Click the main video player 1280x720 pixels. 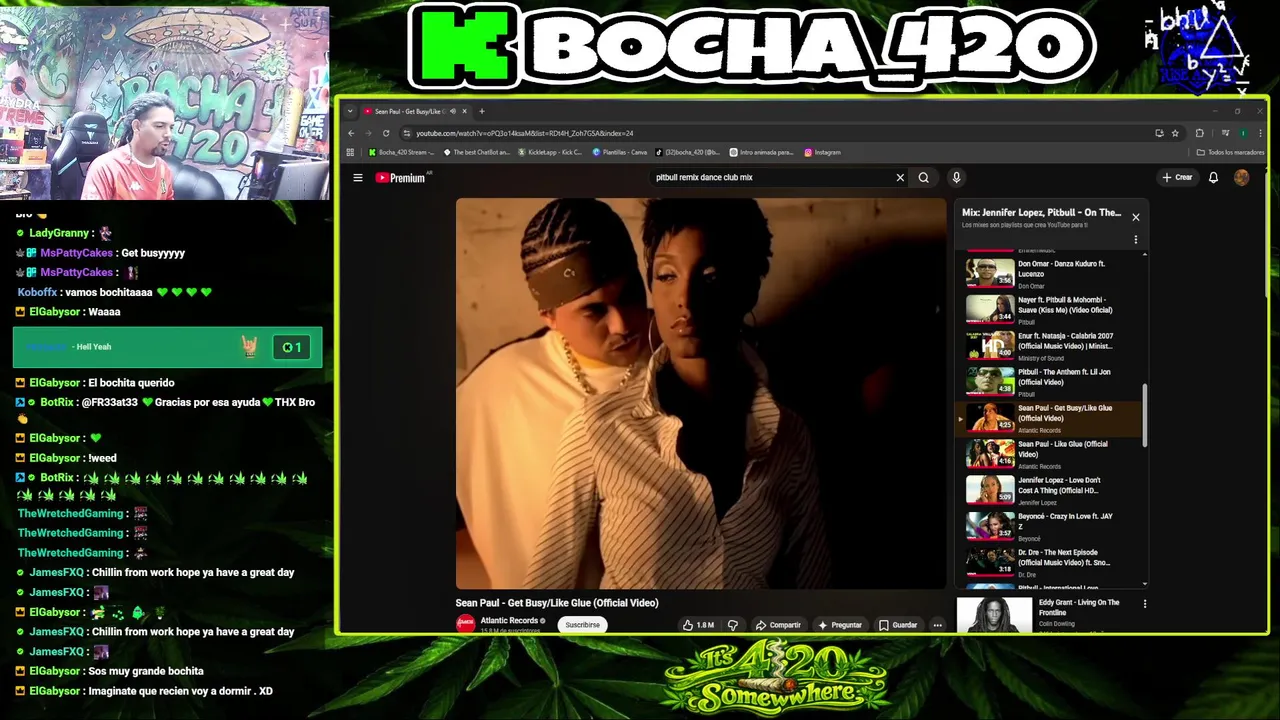701,393
